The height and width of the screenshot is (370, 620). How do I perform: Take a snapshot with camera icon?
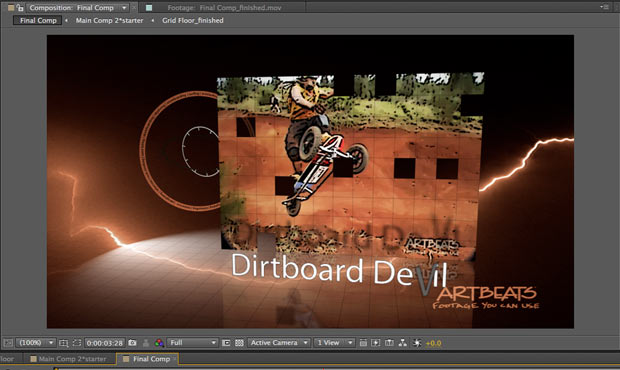(x=132, y=343)
